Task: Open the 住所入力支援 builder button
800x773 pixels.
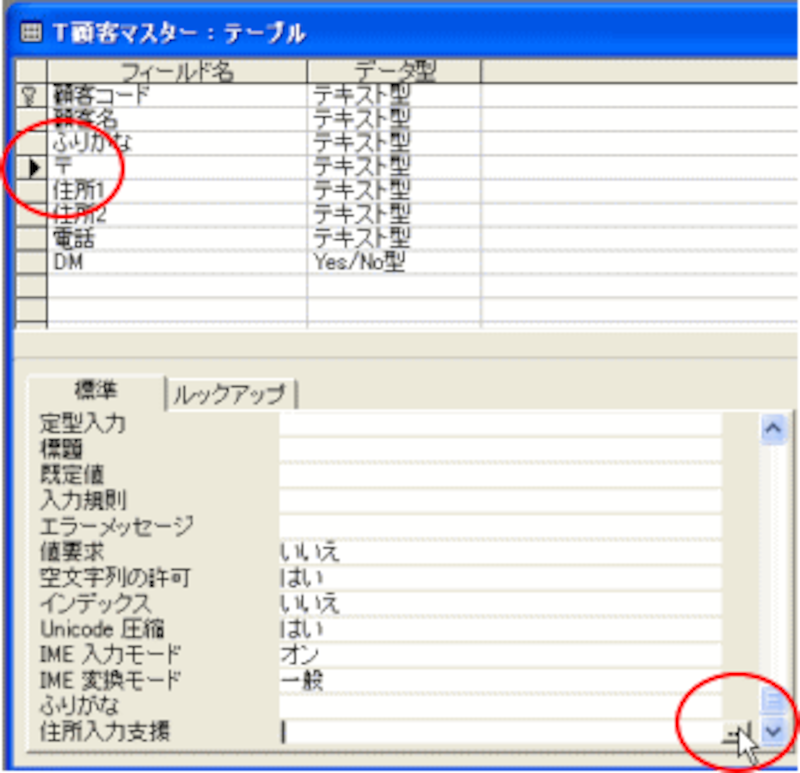Action: tap(737, 734)
